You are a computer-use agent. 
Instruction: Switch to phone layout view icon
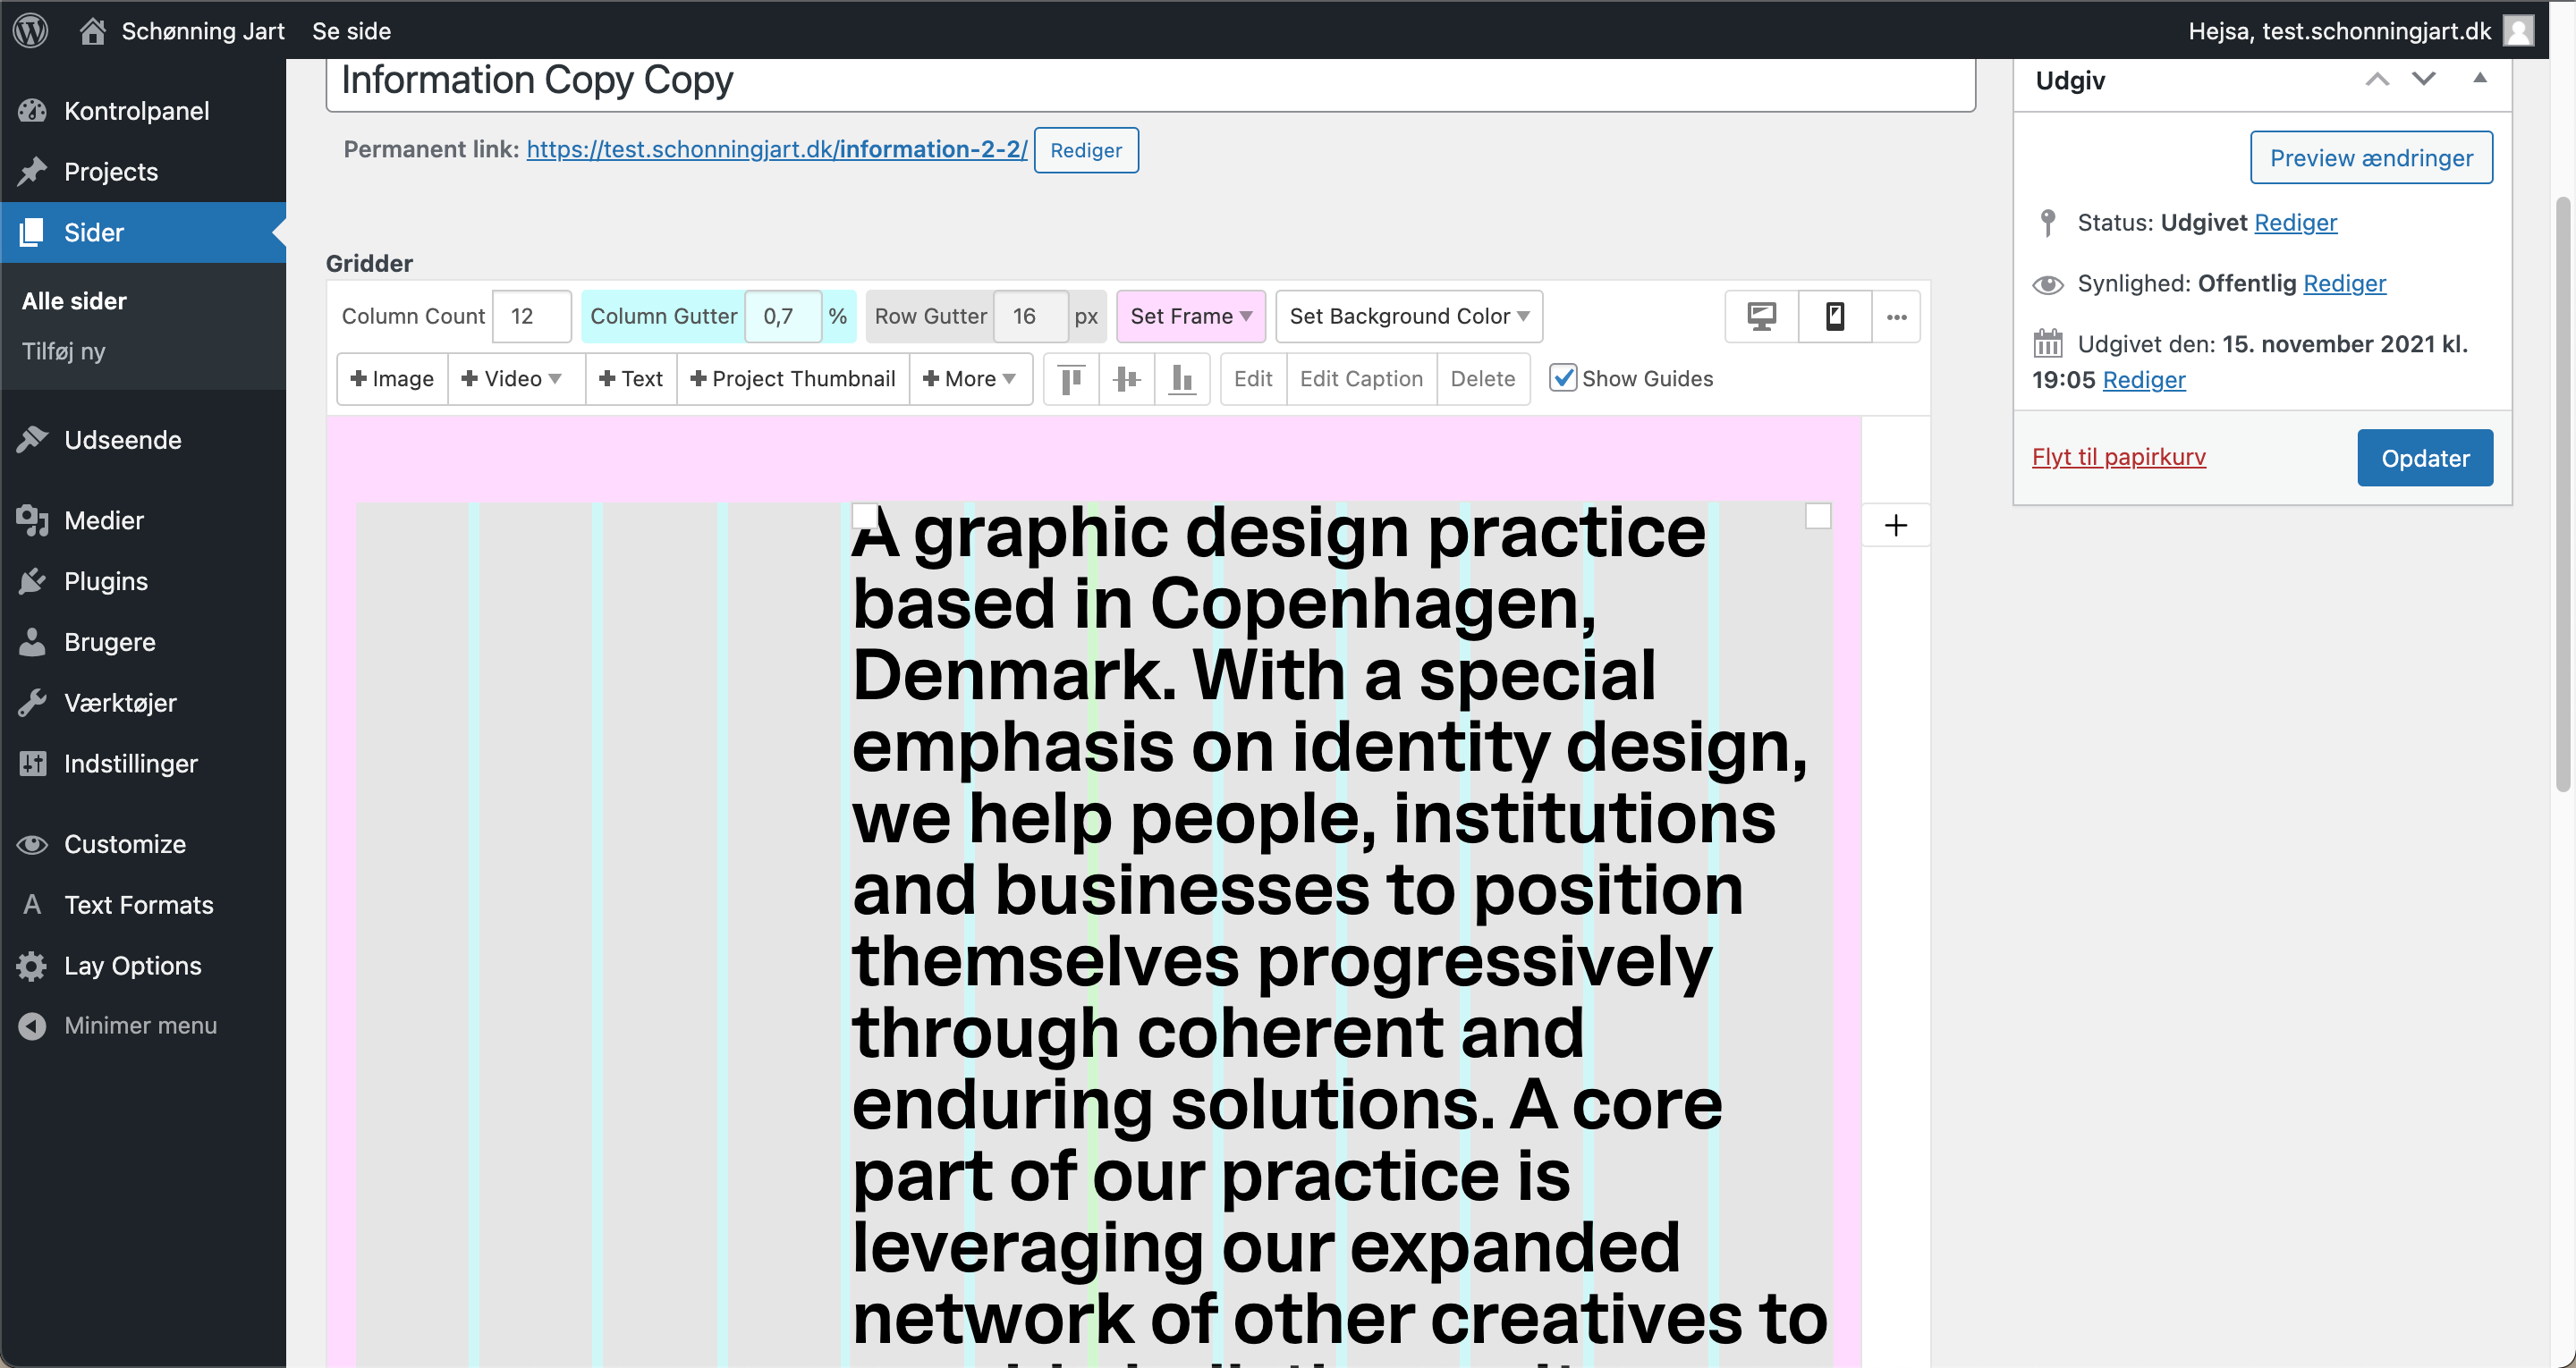pos(1834,317)
